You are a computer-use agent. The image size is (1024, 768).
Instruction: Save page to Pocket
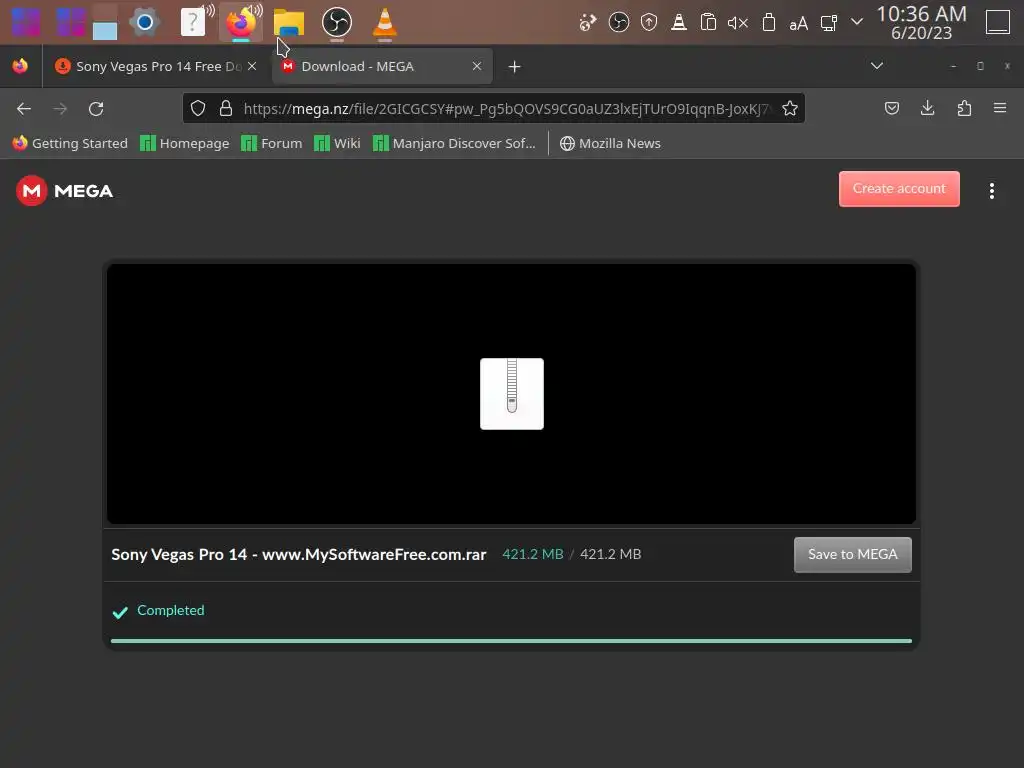click(891, 108)
